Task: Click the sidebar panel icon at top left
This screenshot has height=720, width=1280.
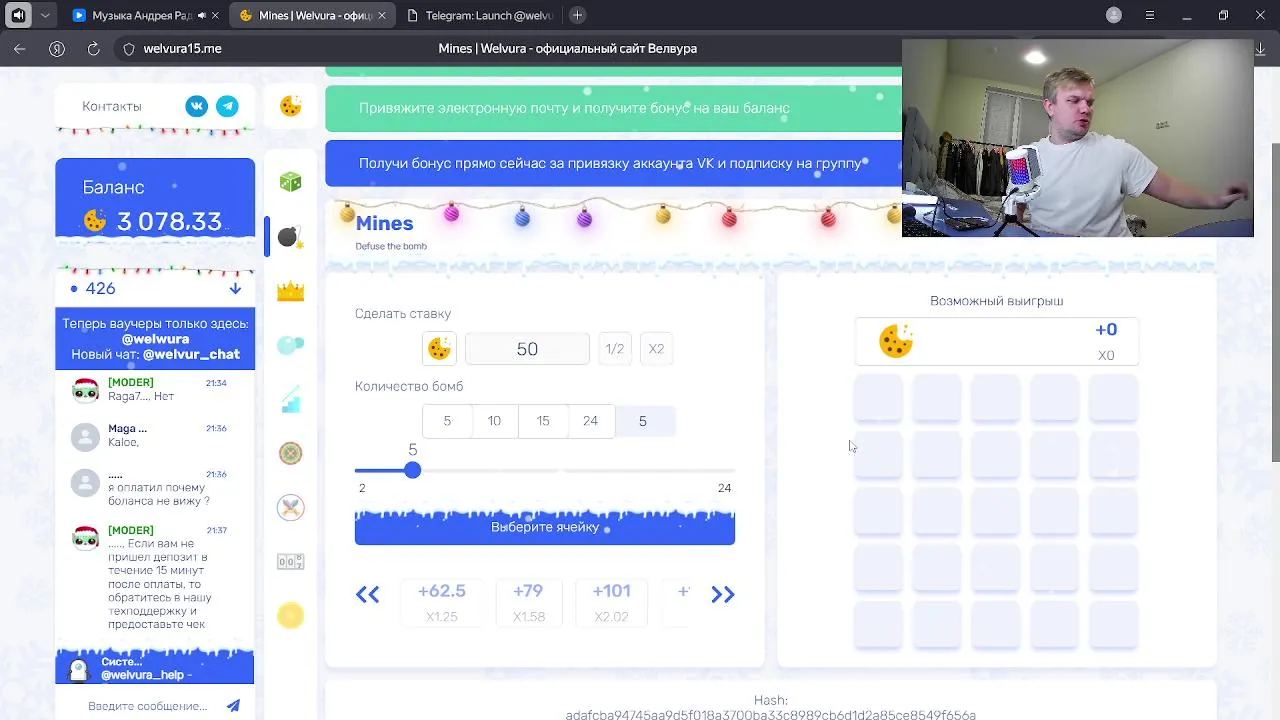Action: point(19,15)
